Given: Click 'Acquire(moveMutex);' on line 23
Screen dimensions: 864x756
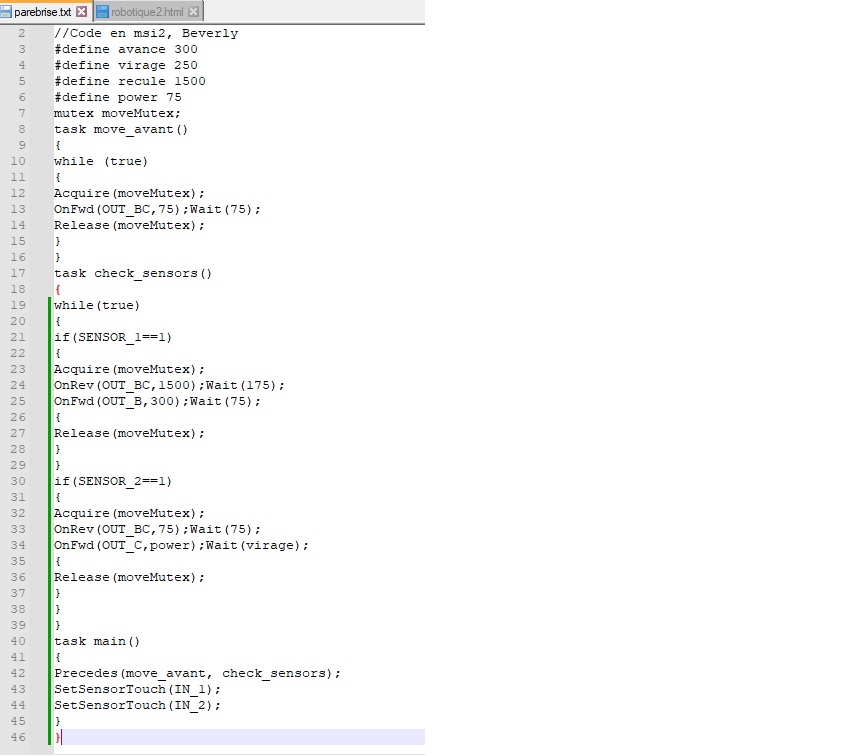Looking at the screenshot, I should 129,369.
